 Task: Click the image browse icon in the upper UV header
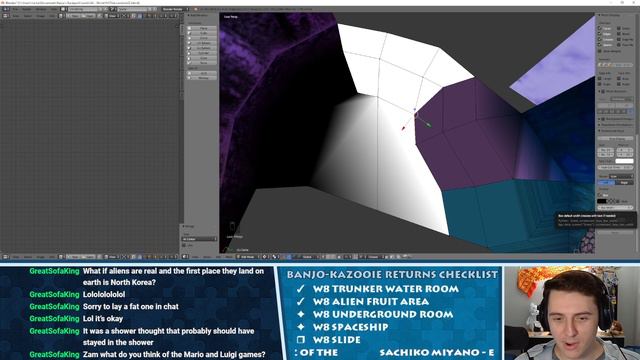click(x=60, y=16)
